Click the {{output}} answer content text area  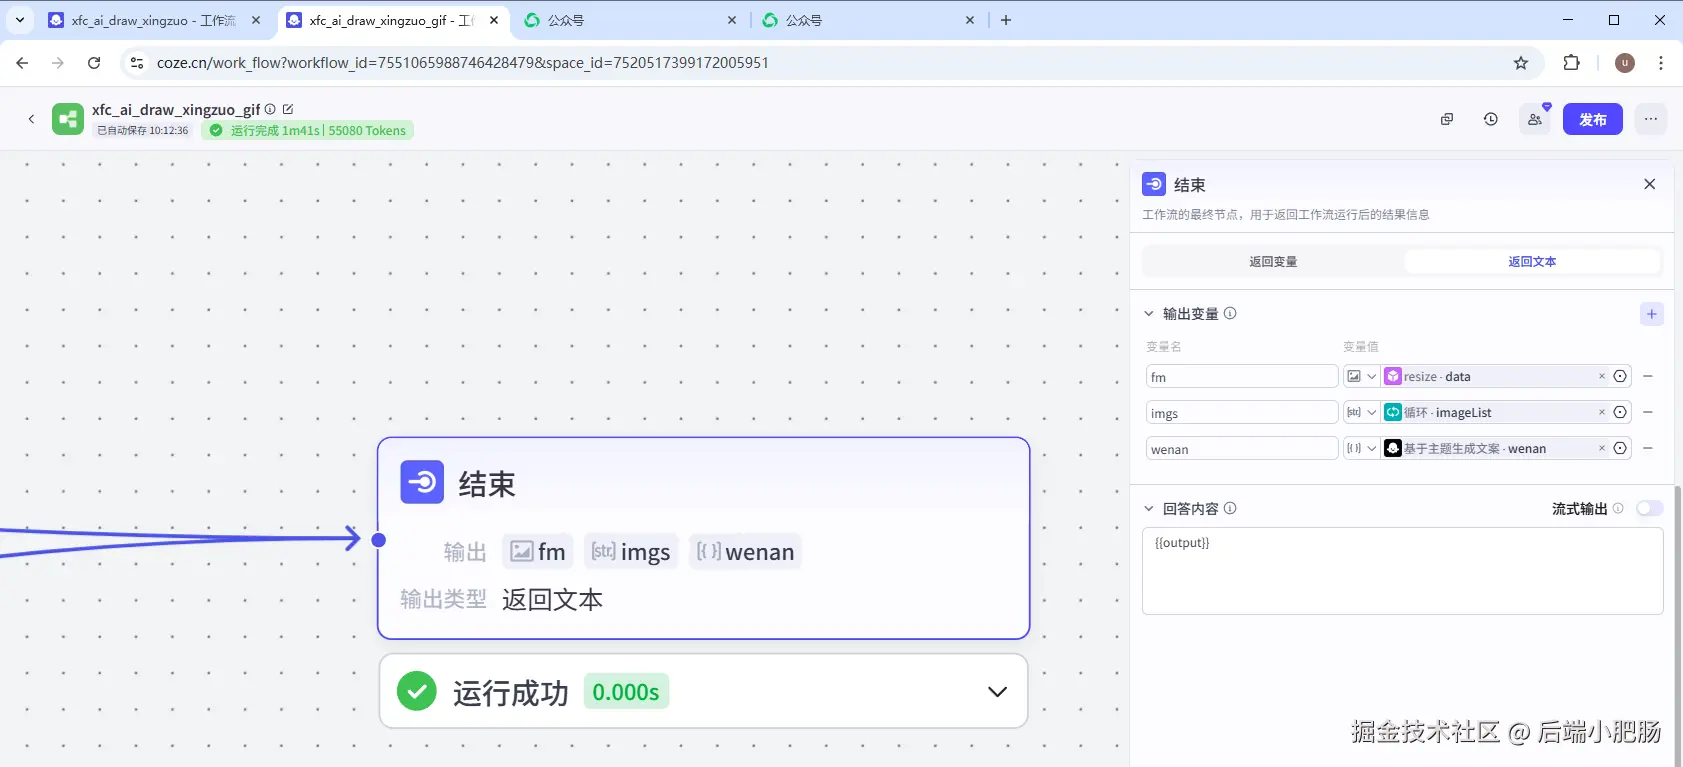(1402, 571)
